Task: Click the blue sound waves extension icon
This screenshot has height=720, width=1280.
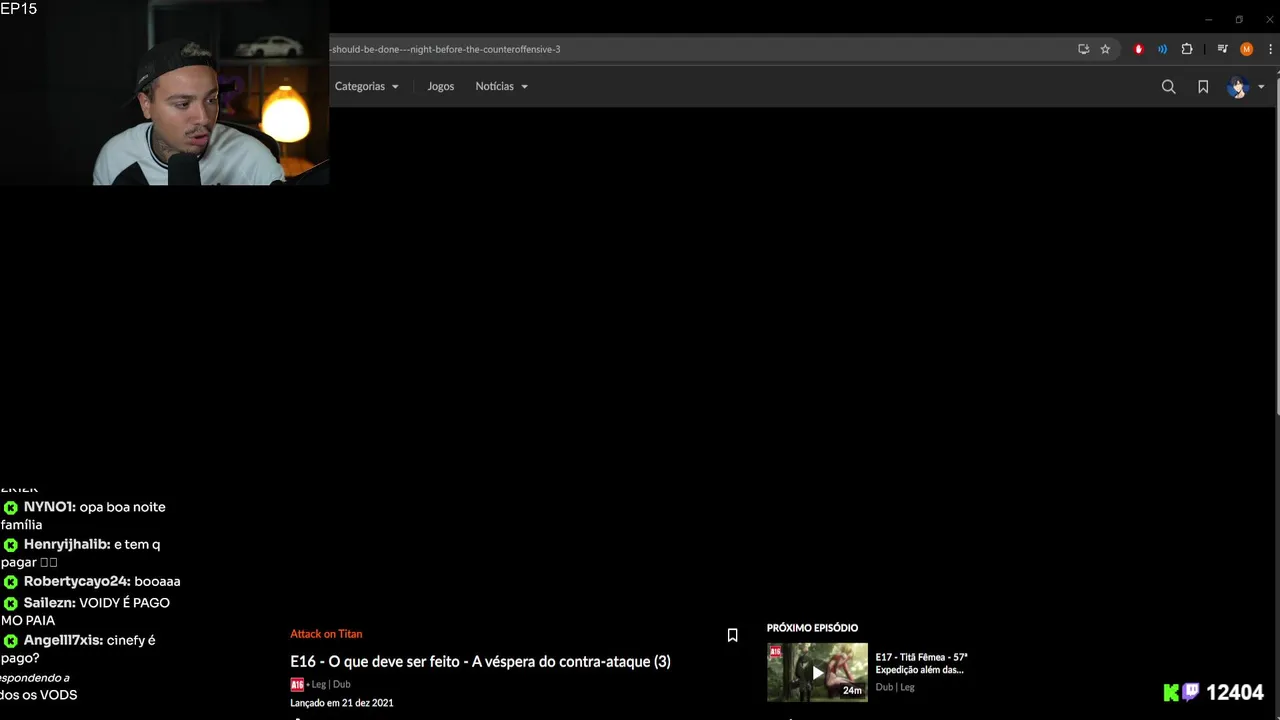Action: [1162, 49]
